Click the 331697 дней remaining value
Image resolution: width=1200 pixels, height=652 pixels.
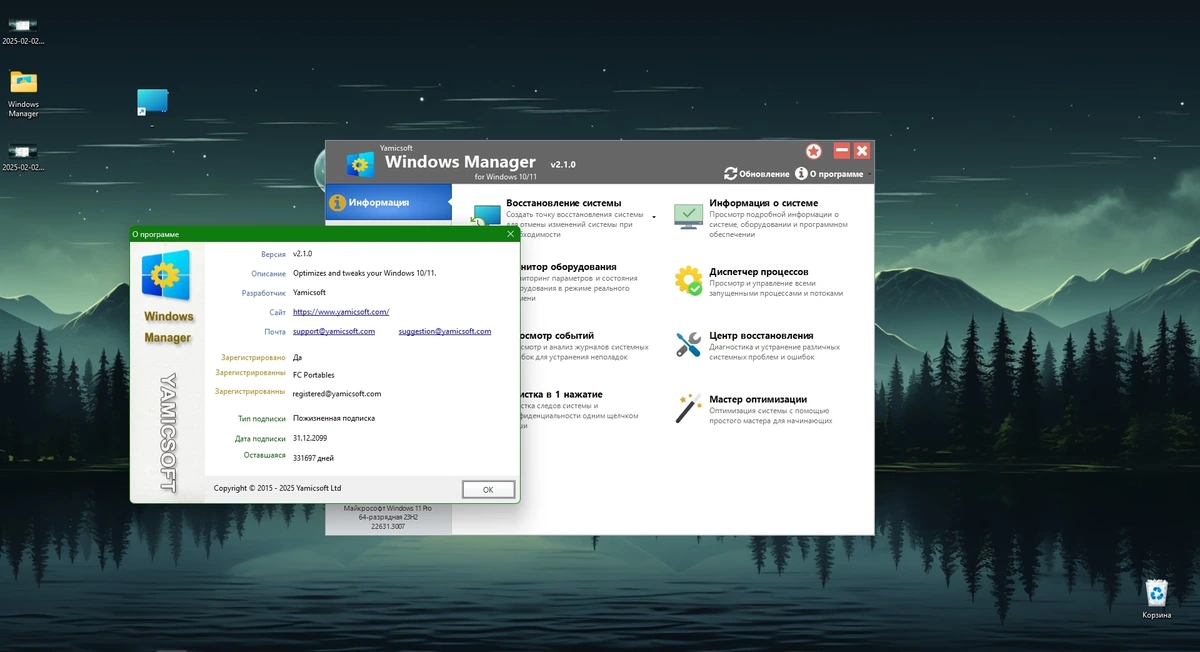(313, 458)
